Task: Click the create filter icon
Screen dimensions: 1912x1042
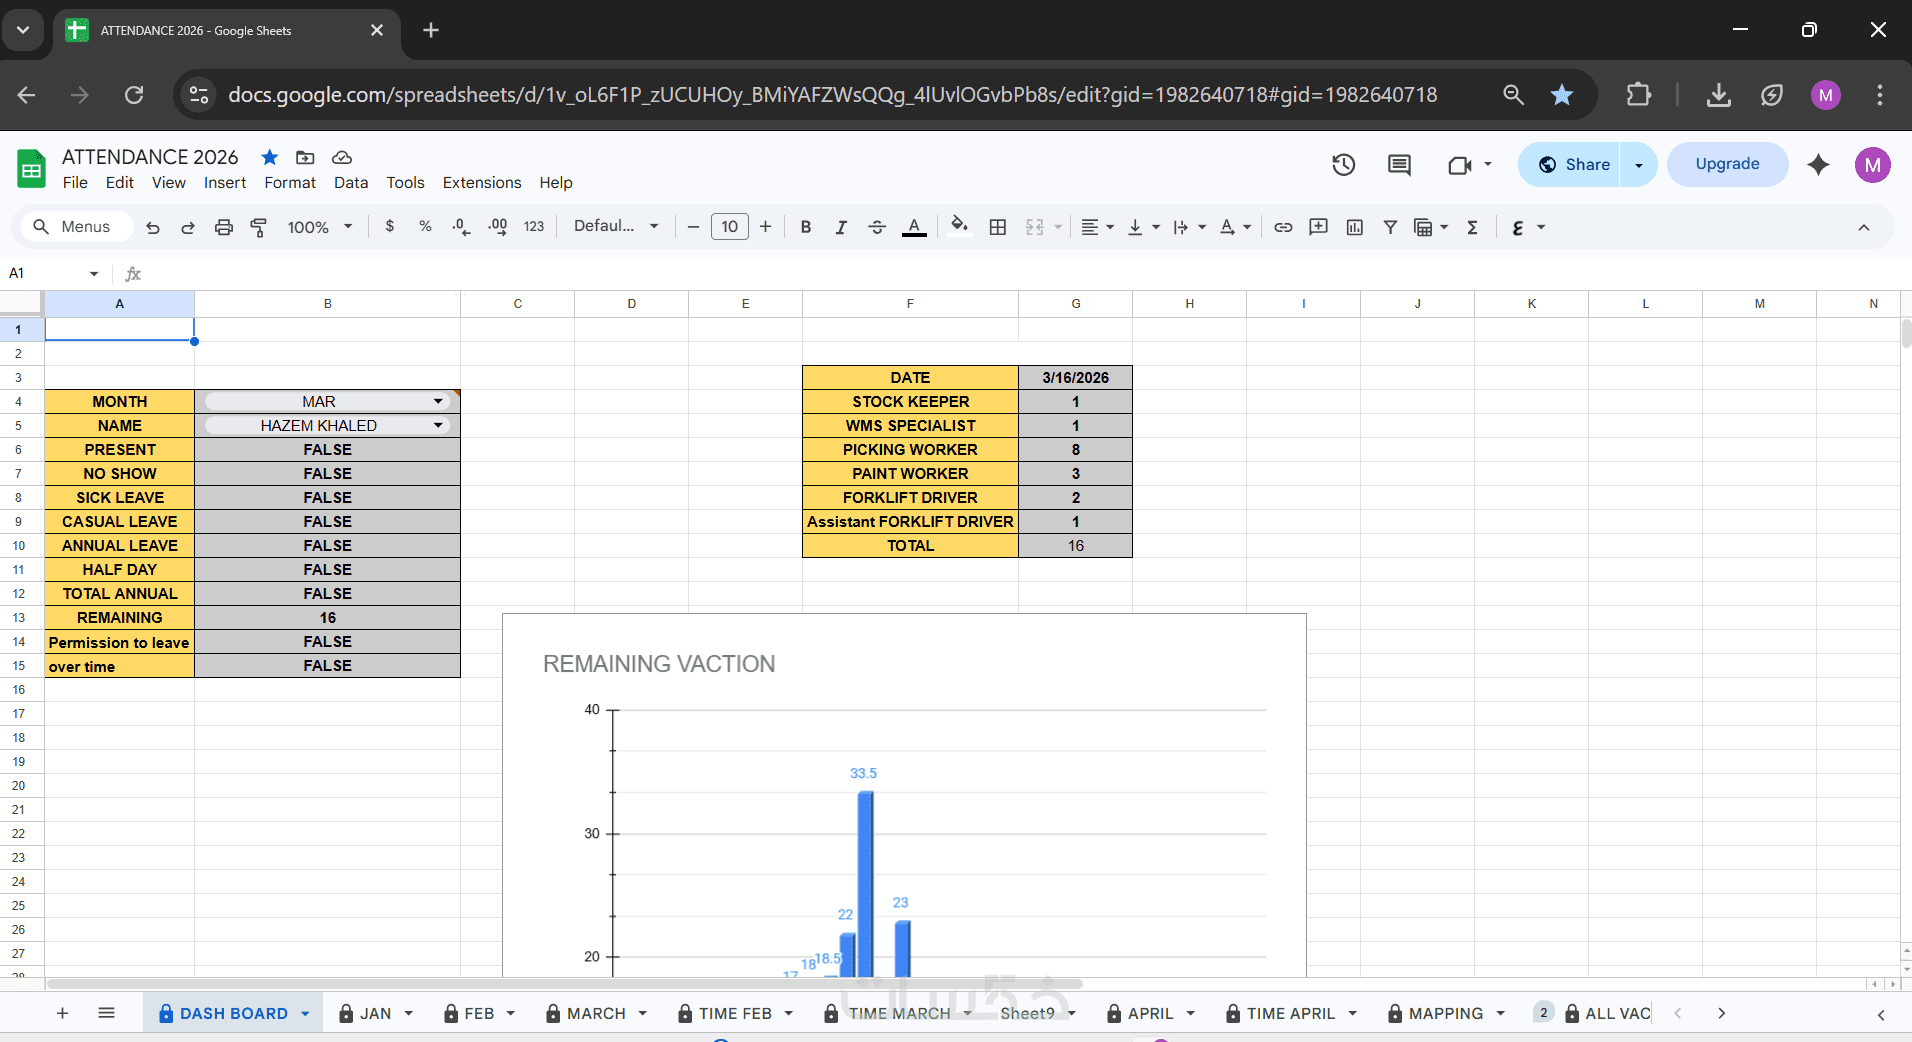Action: [1390, 227]
